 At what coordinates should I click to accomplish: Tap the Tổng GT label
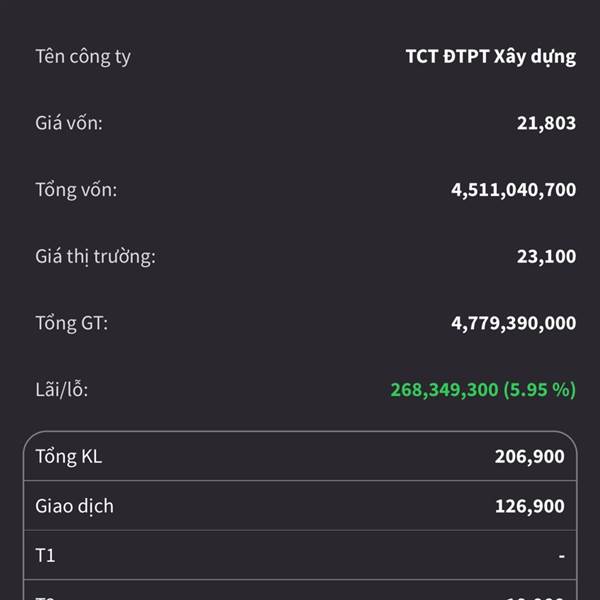tap(71, 323)
